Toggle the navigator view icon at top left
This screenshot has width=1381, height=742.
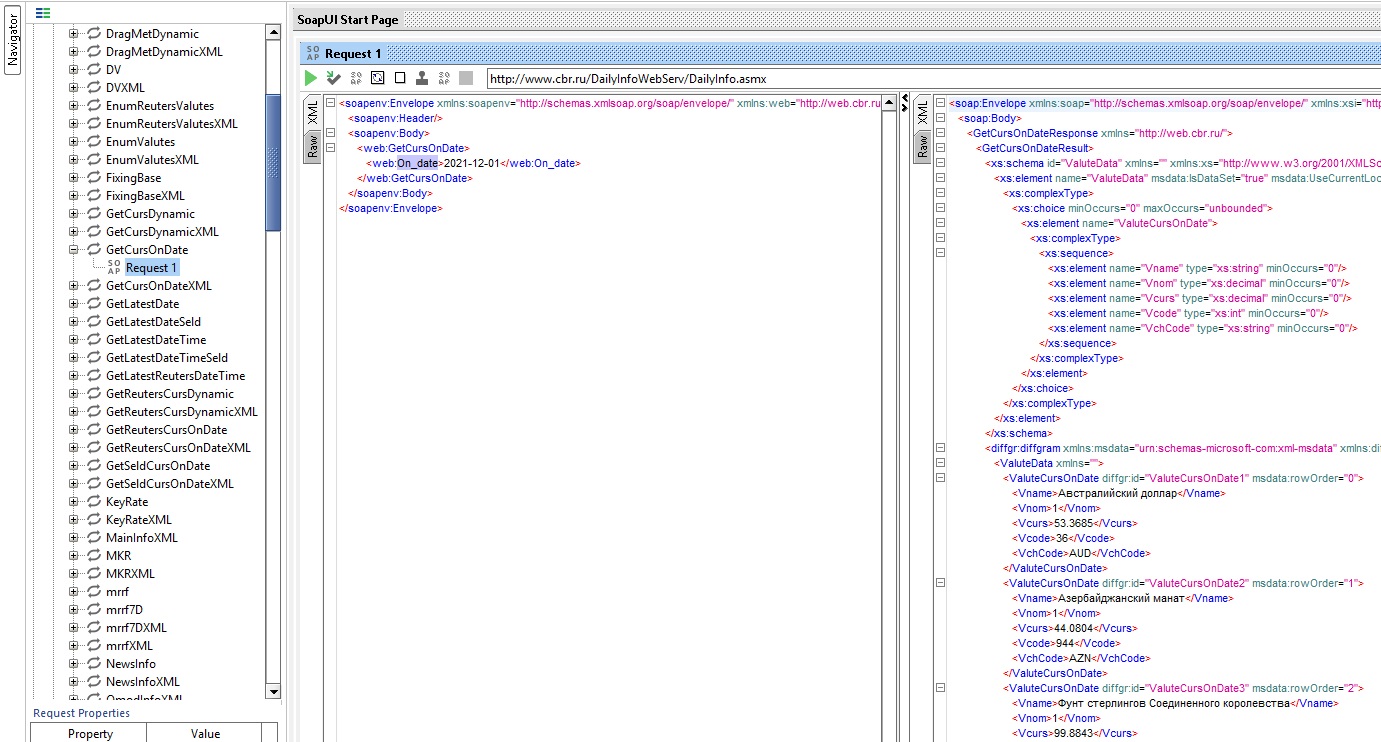[x=43, y=13]
